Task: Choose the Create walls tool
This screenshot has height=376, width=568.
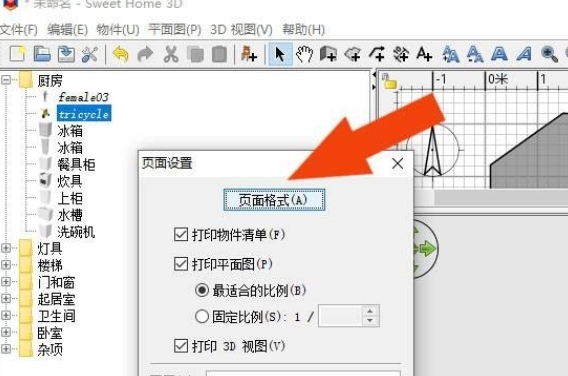Action: coord(329,54)
